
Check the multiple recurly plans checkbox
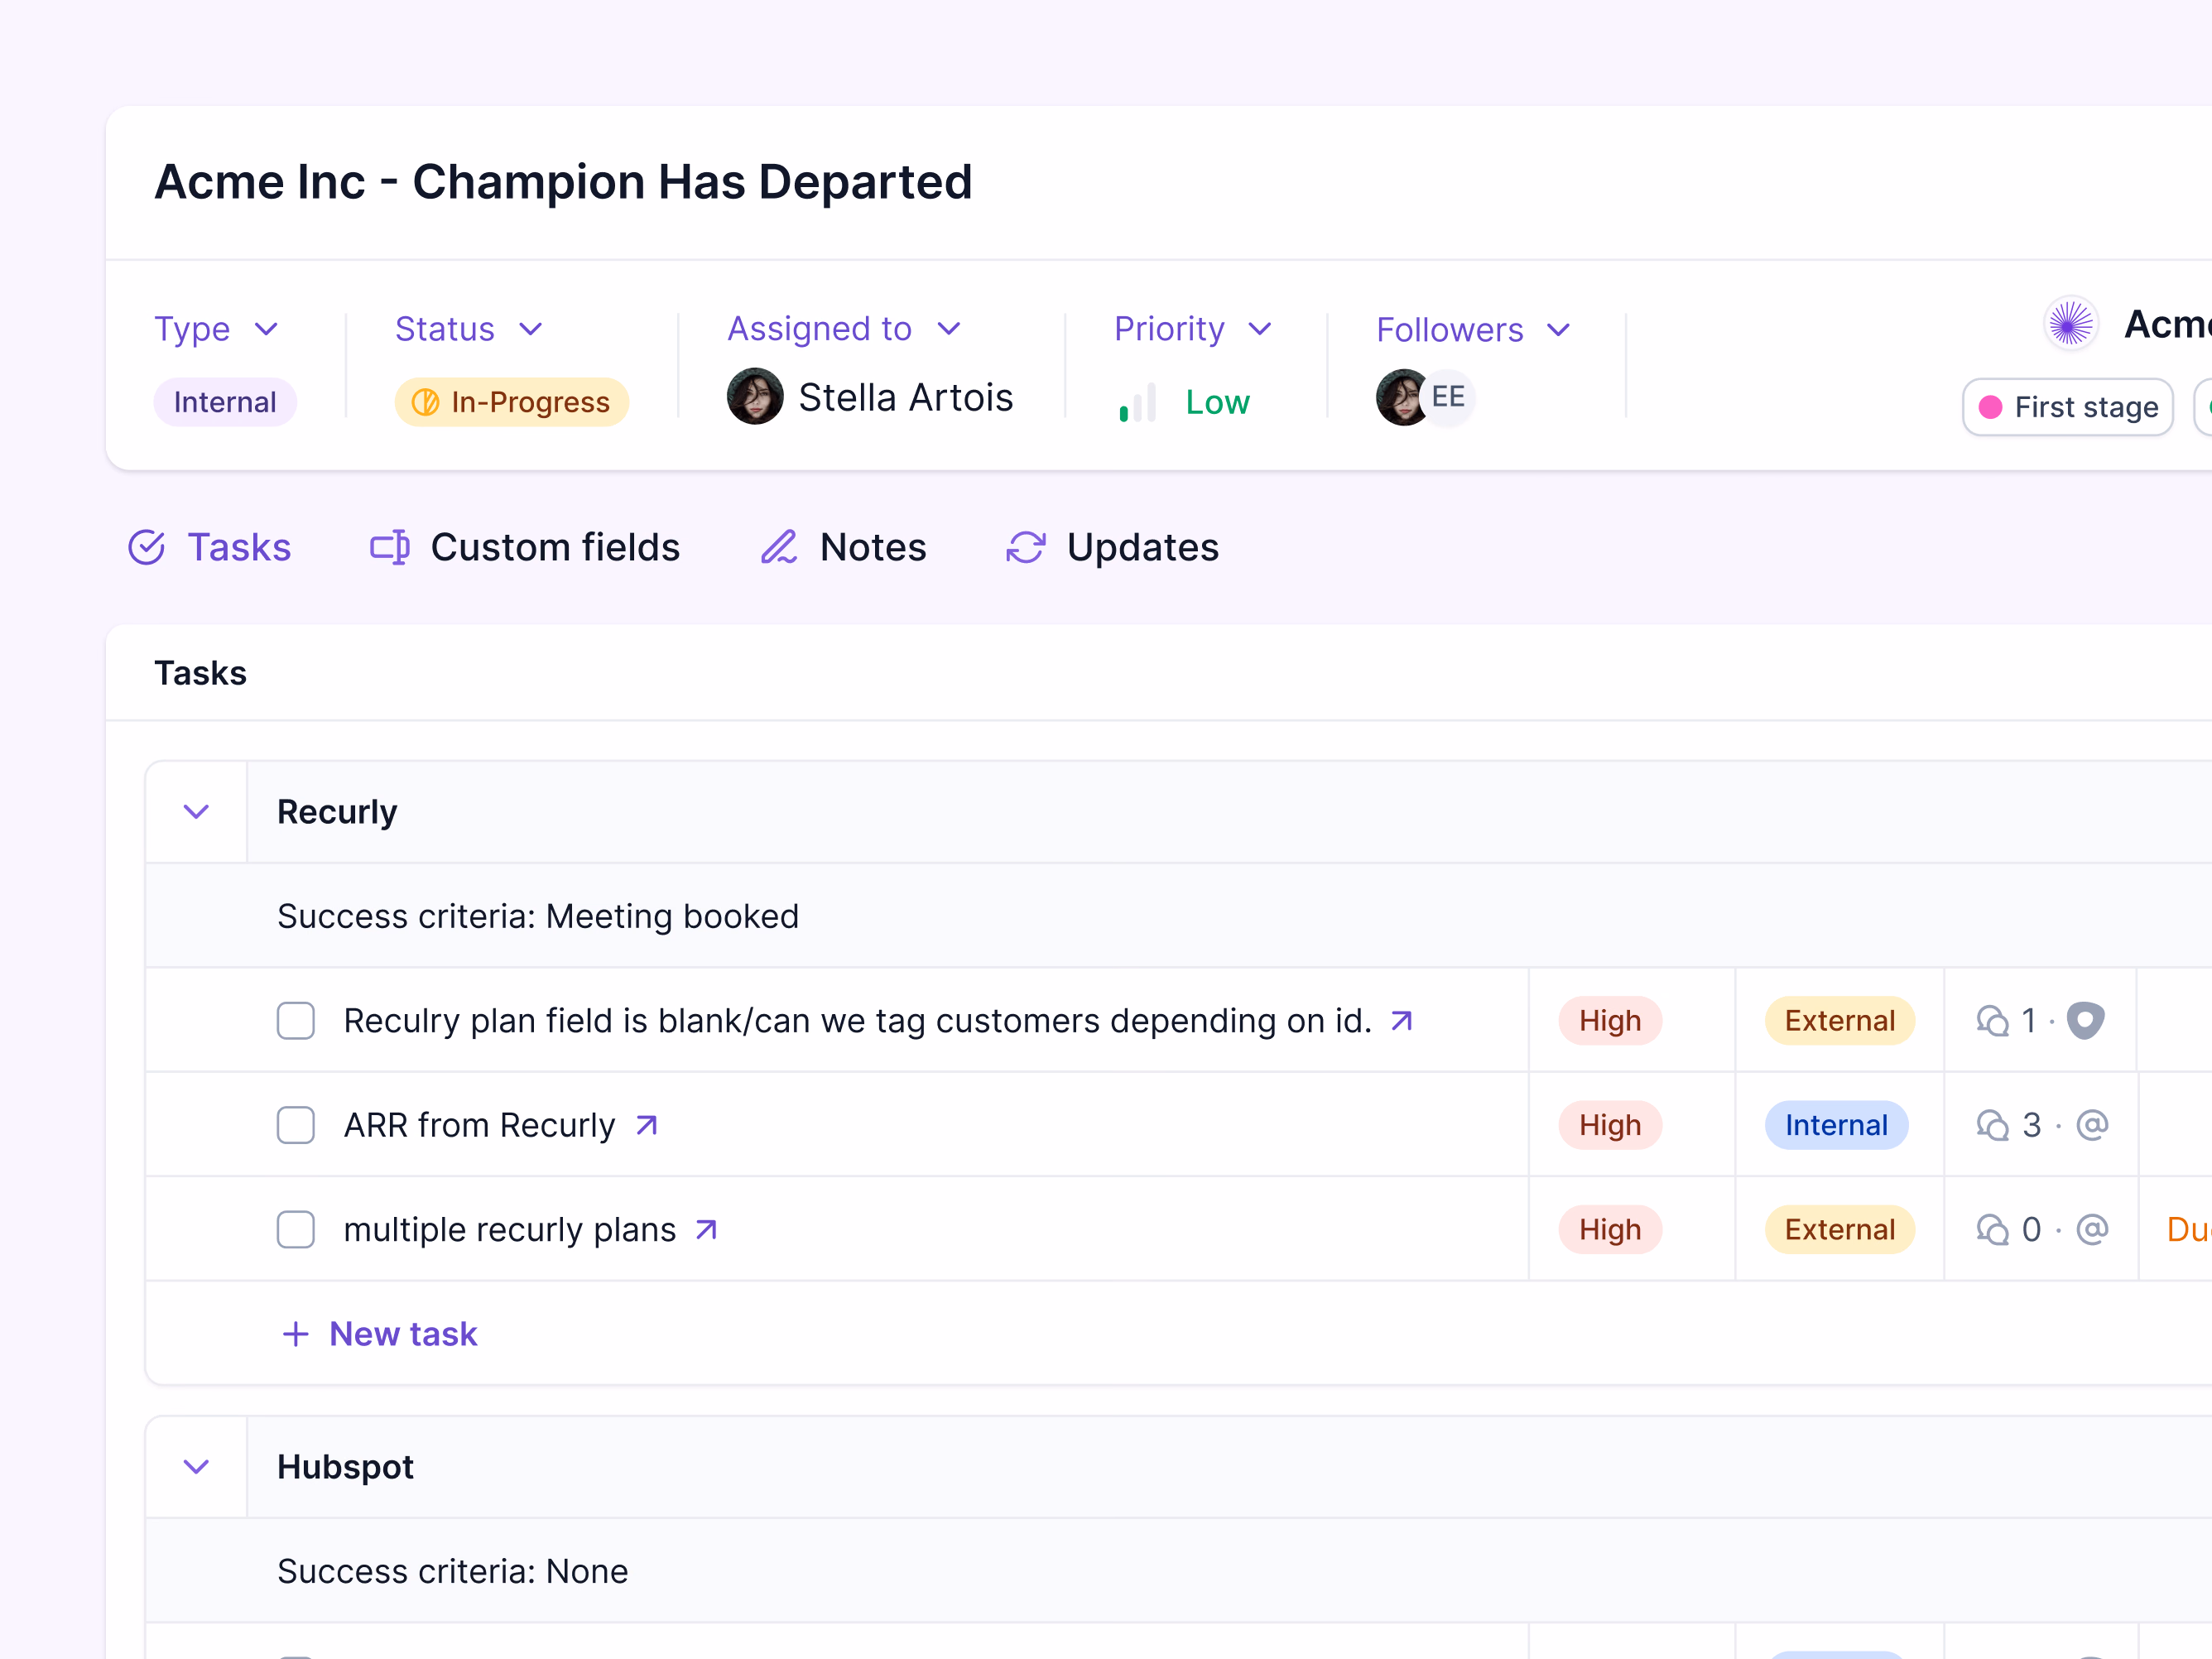(x=296, y=1229)
